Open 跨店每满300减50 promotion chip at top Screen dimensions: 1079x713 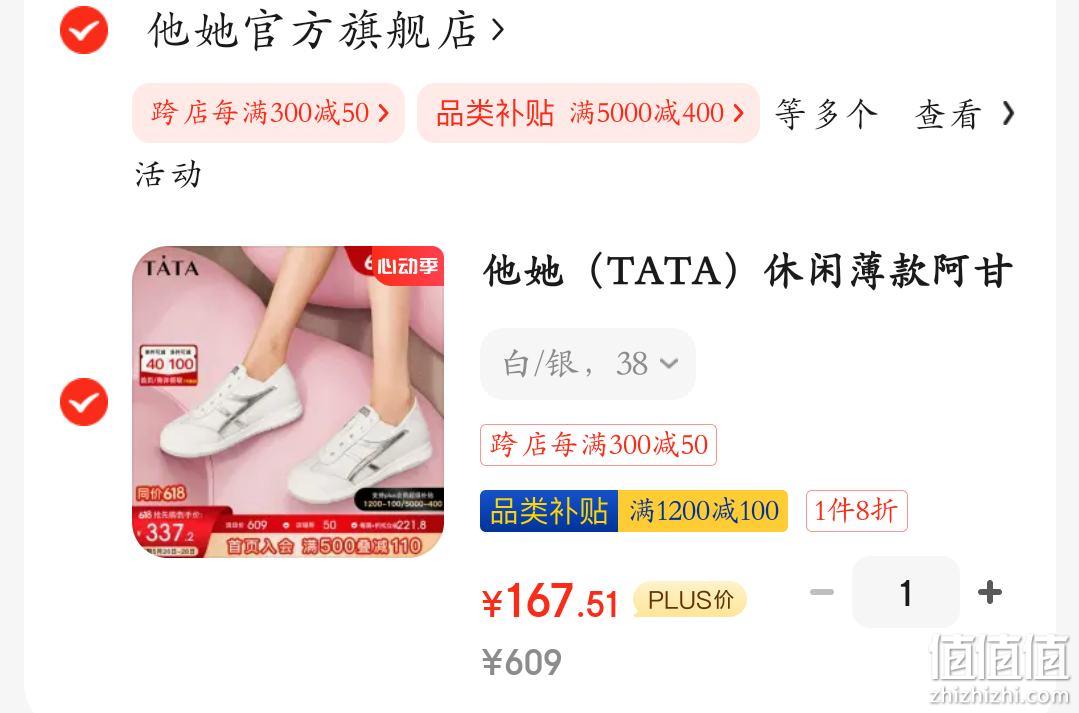pyautogui.click(x=268, y=113)
